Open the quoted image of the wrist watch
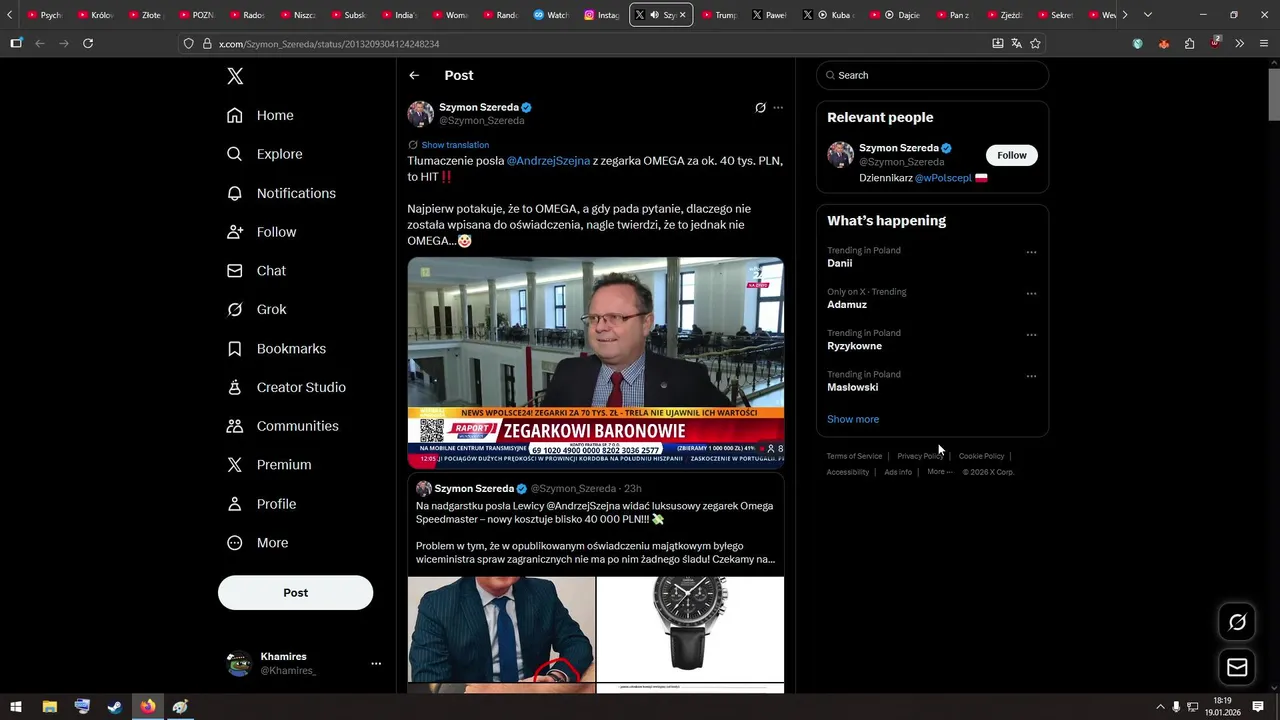1280x720 pixels. [x=501, y=629]
